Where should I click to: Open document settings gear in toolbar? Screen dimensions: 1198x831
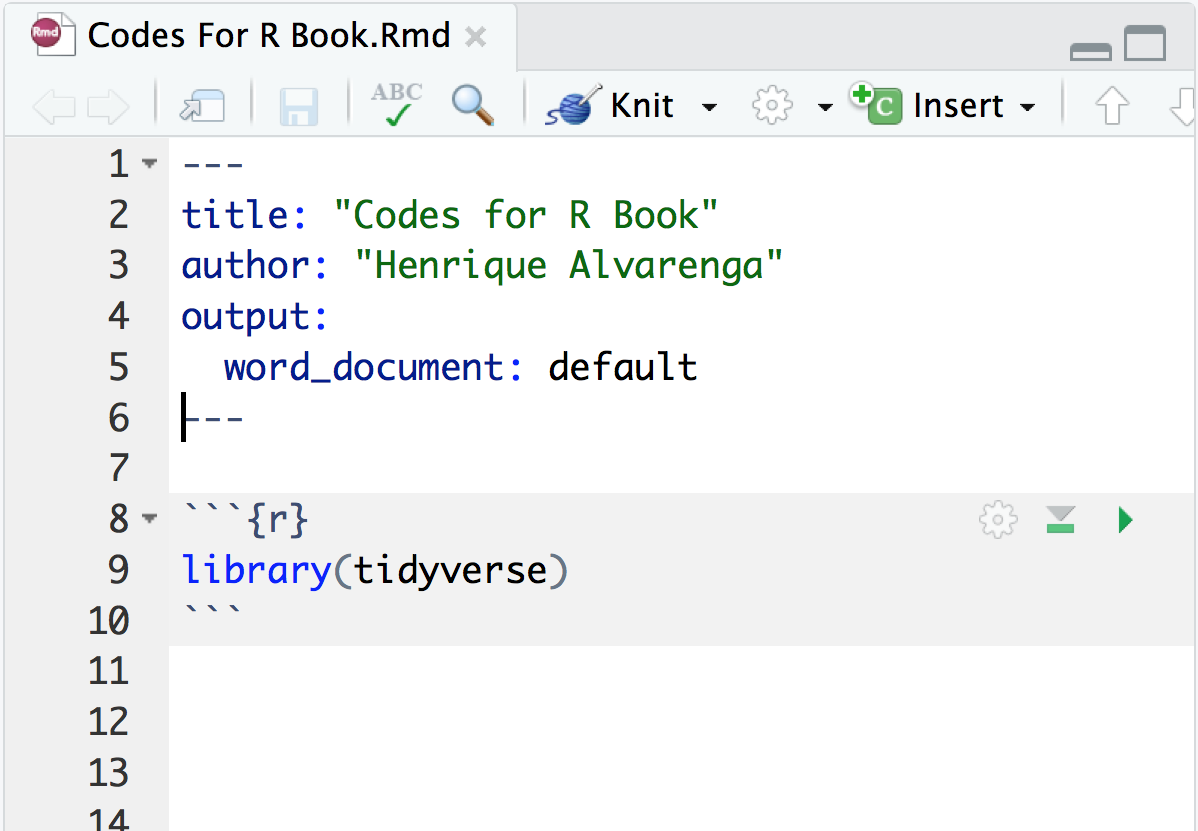pos(772,105)
